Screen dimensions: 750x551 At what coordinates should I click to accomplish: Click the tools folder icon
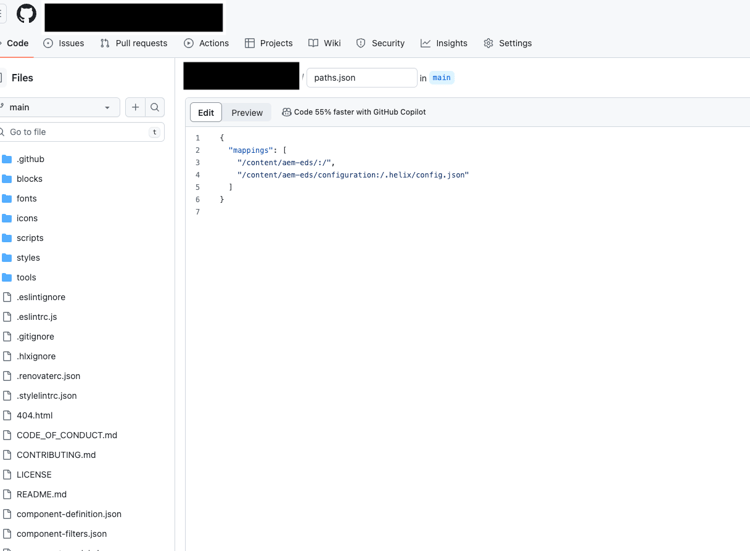[x=7, y=277]
